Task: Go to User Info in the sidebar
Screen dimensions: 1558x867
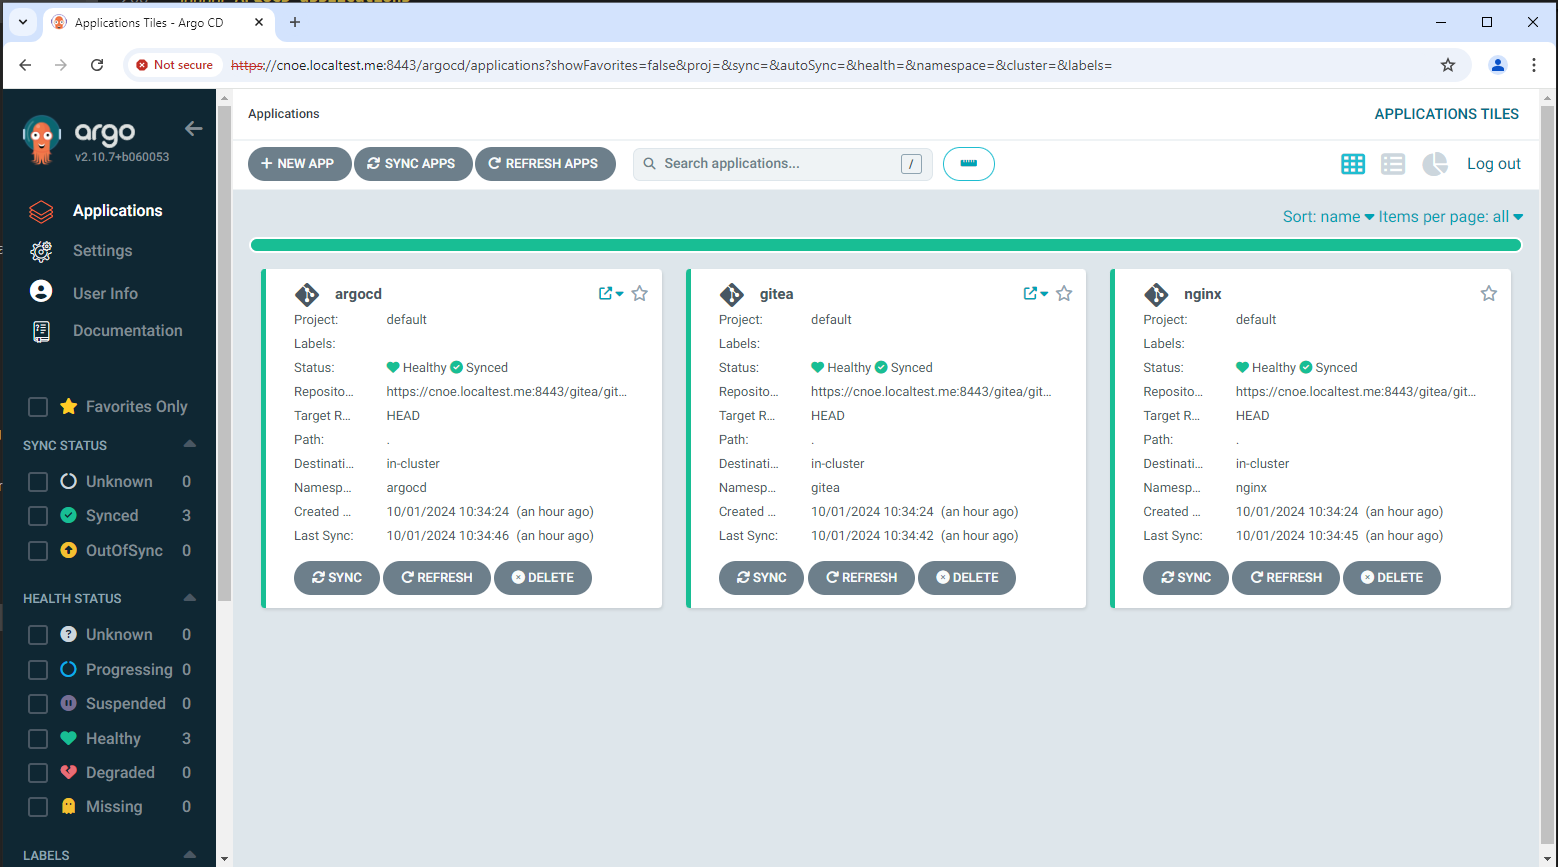Action: coord(105,293)
